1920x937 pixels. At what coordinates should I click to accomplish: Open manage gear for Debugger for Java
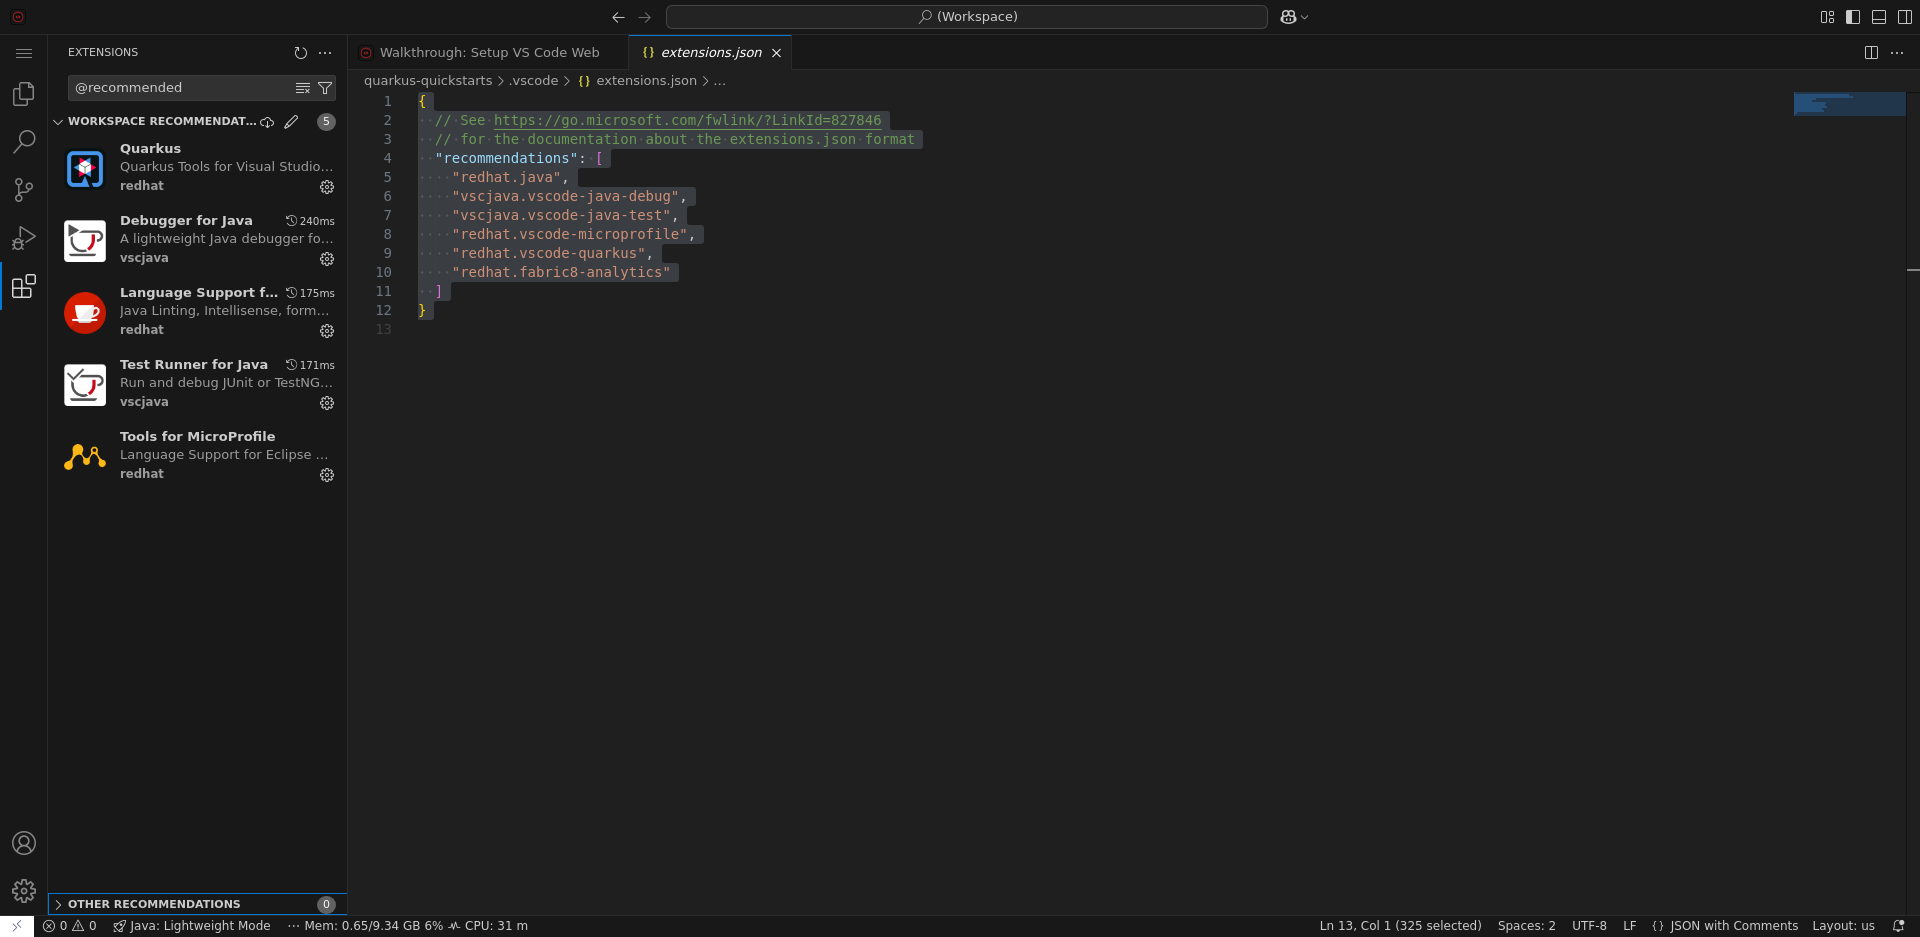(x=327, y=259)
